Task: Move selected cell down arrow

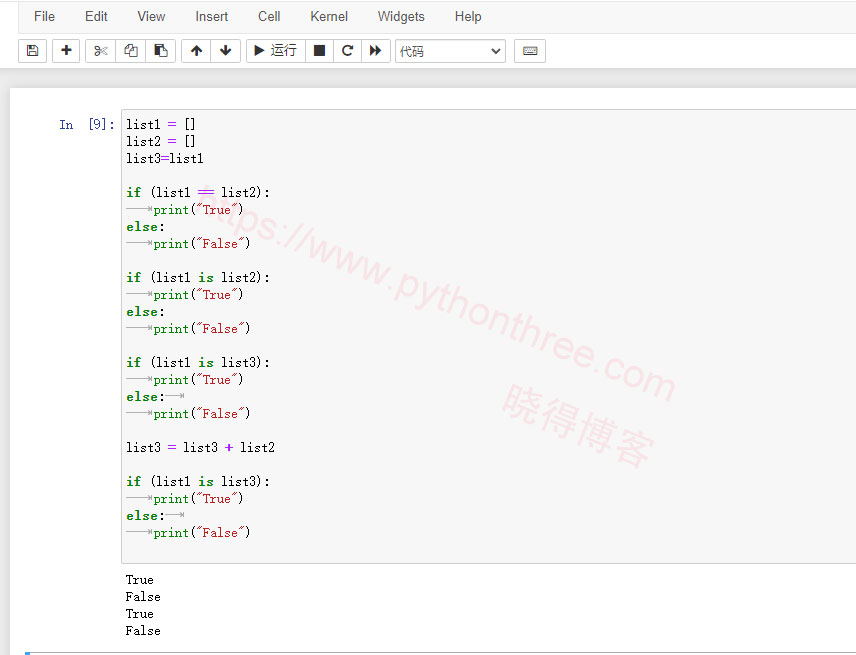Action: tap(225, 51)
